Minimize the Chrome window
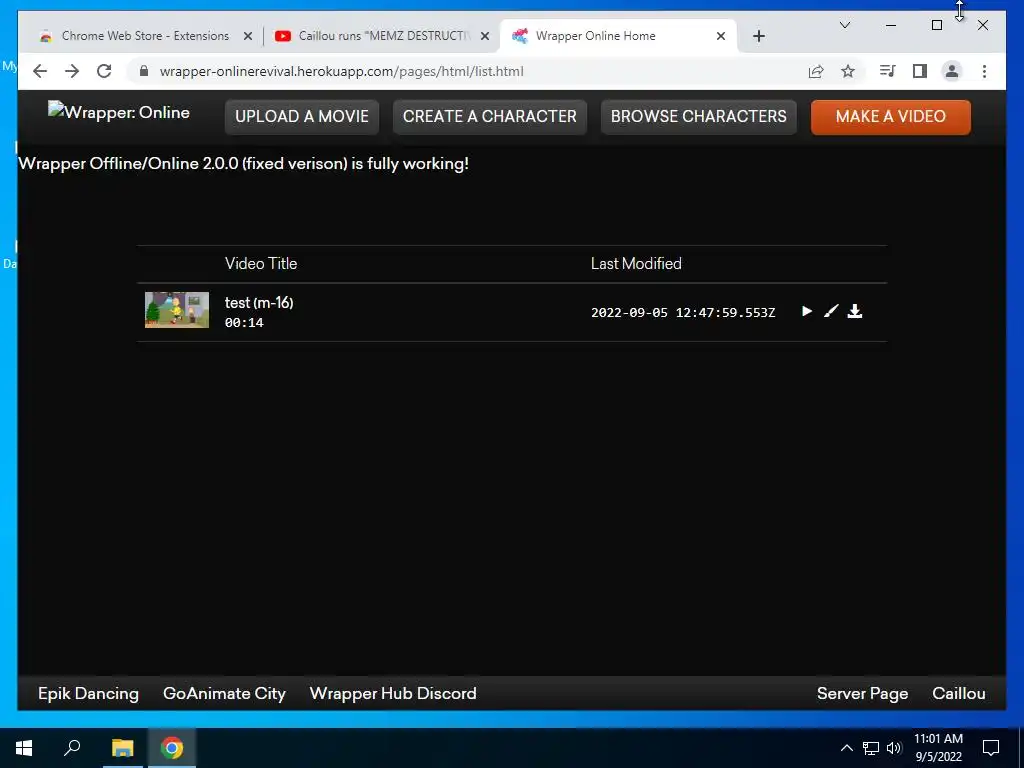Image resolution: width=1024 pixels, height=768 pixels. (891, 25)
